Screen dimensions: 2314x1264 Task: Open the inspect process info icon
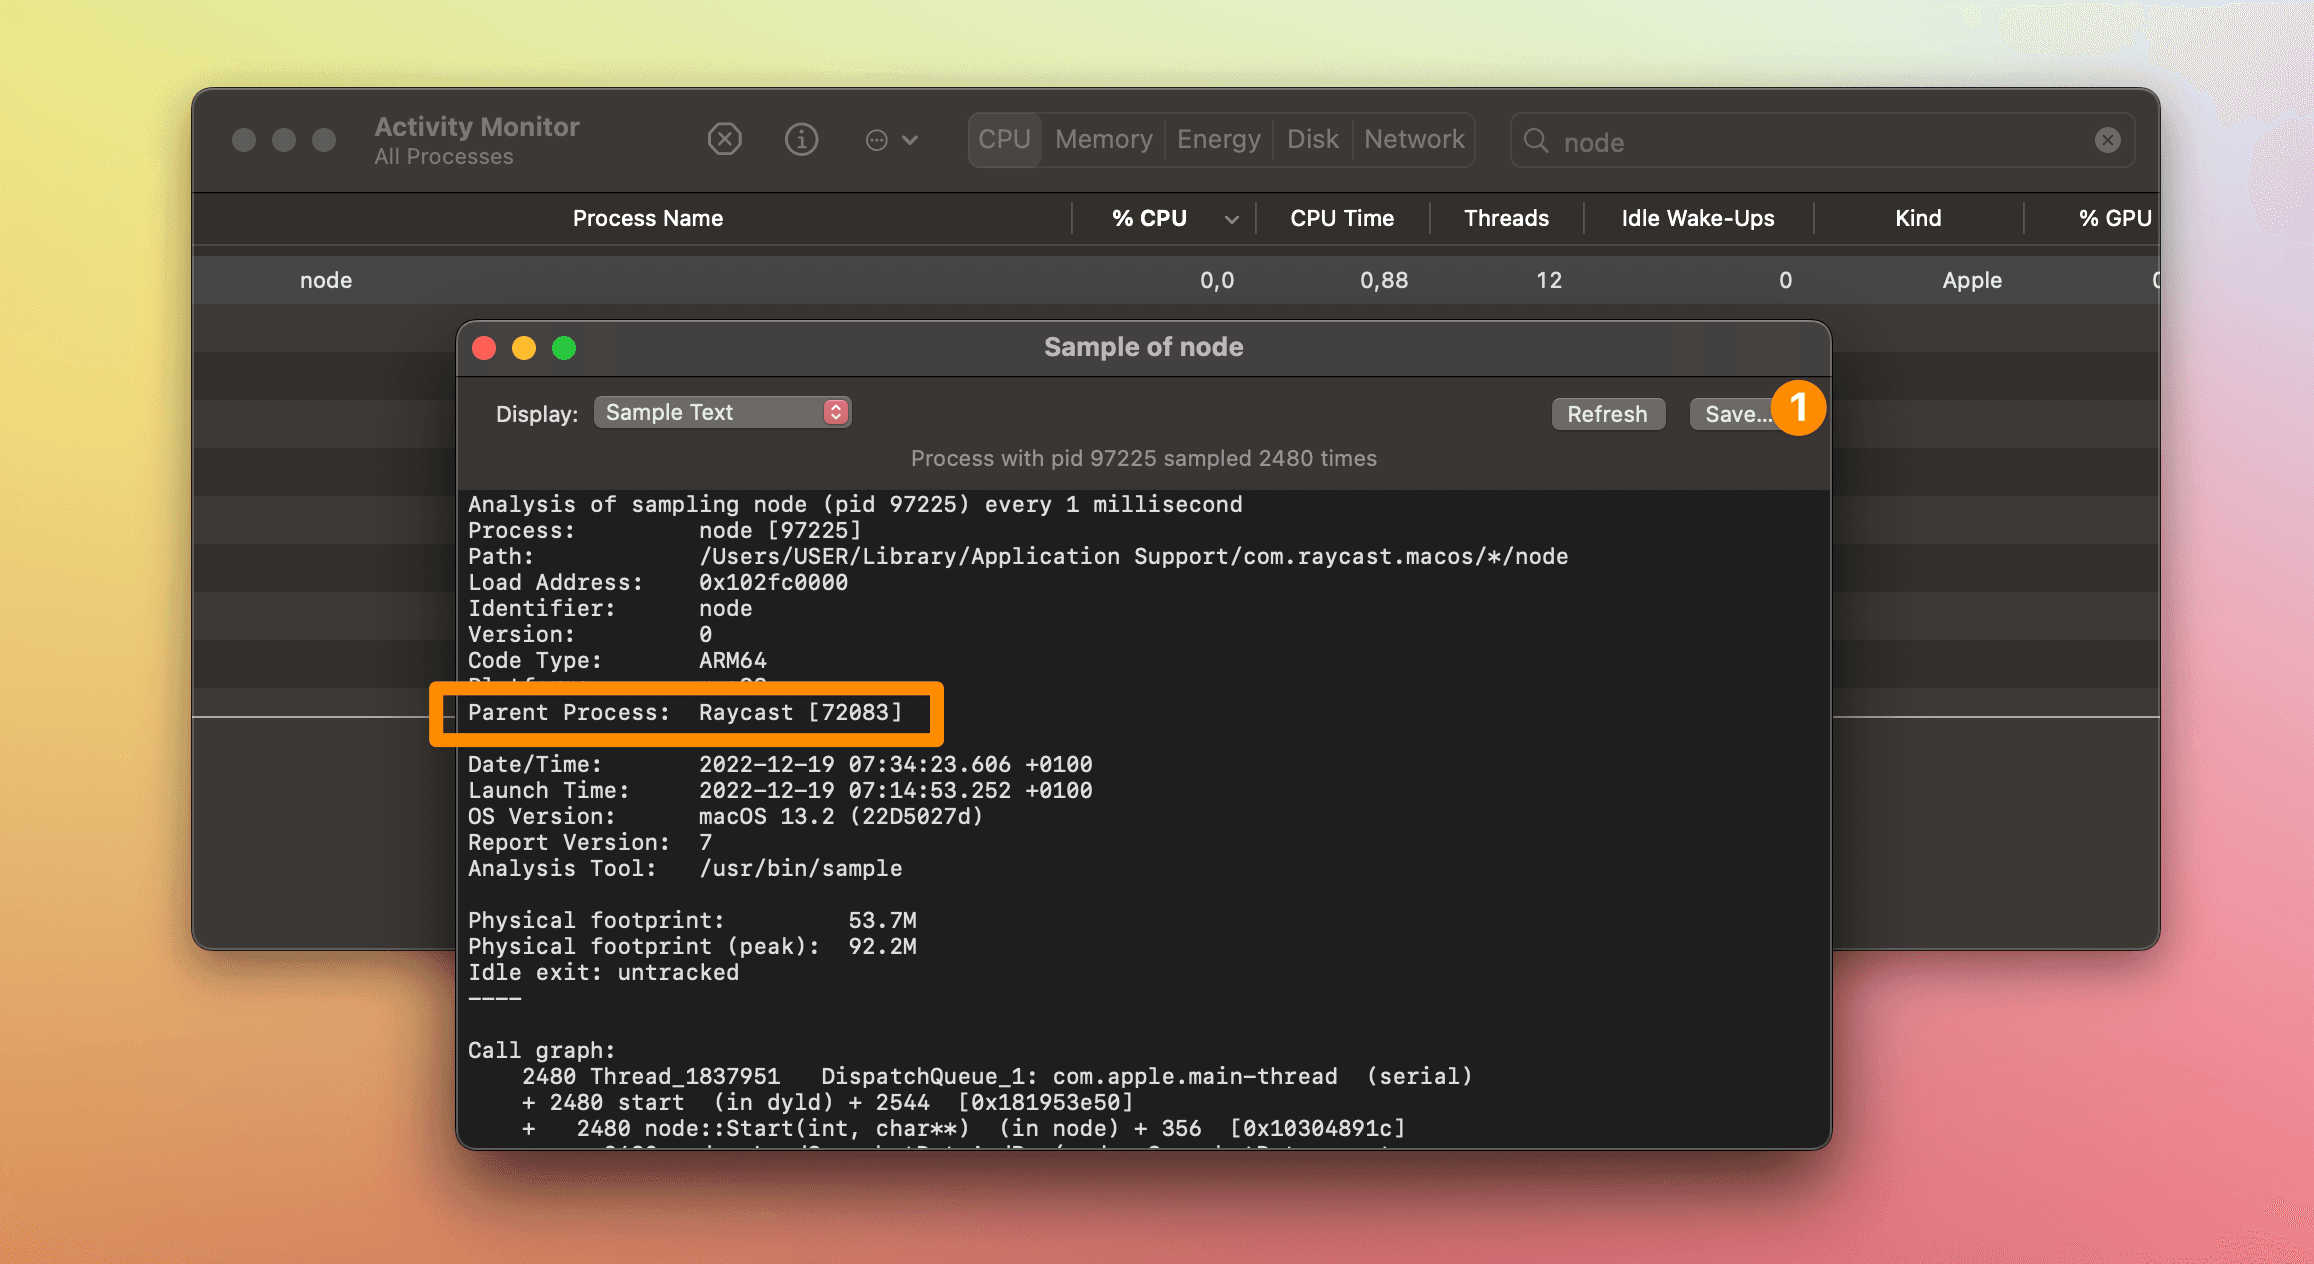[801, 139]
